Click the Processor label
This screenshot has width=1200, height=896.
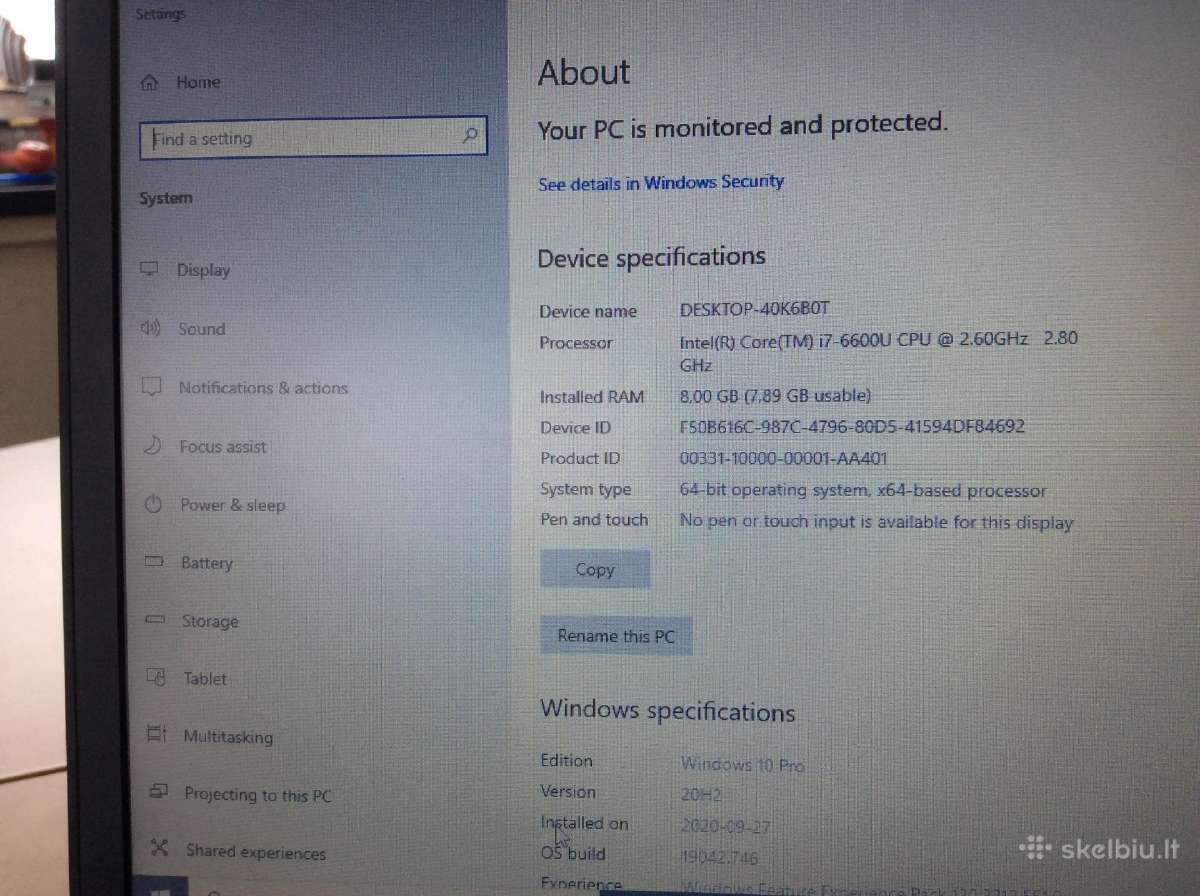click(576, 342)
